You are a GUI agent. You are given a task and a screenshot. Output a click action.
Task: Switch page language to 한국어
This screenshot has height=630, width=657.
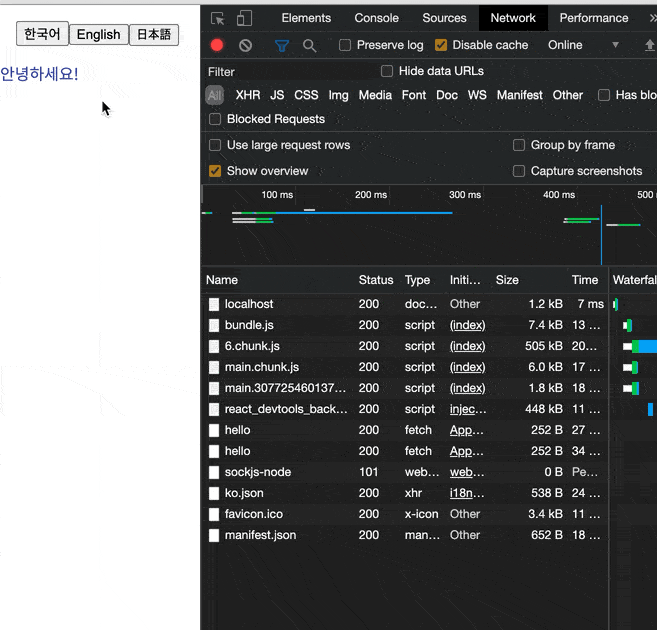(x=42, y=34)
